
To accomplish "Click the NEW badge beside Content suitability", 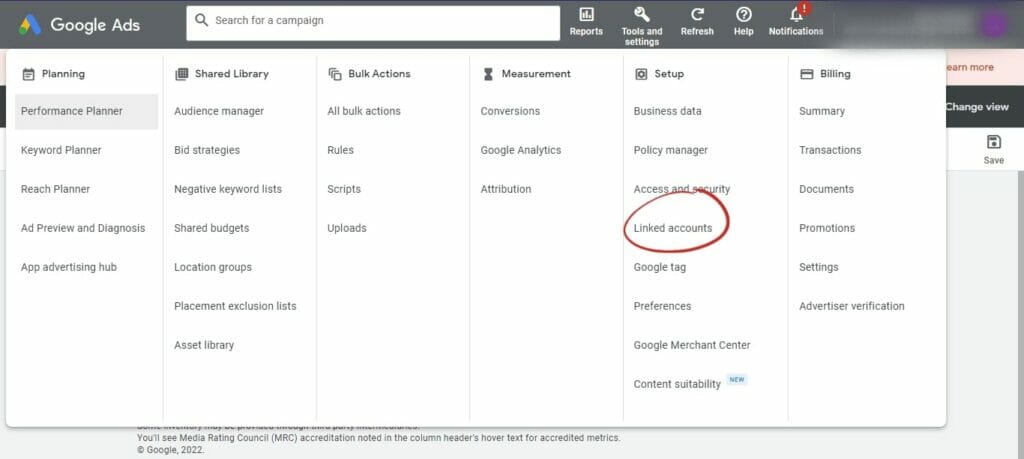I will tap(737, 379).
